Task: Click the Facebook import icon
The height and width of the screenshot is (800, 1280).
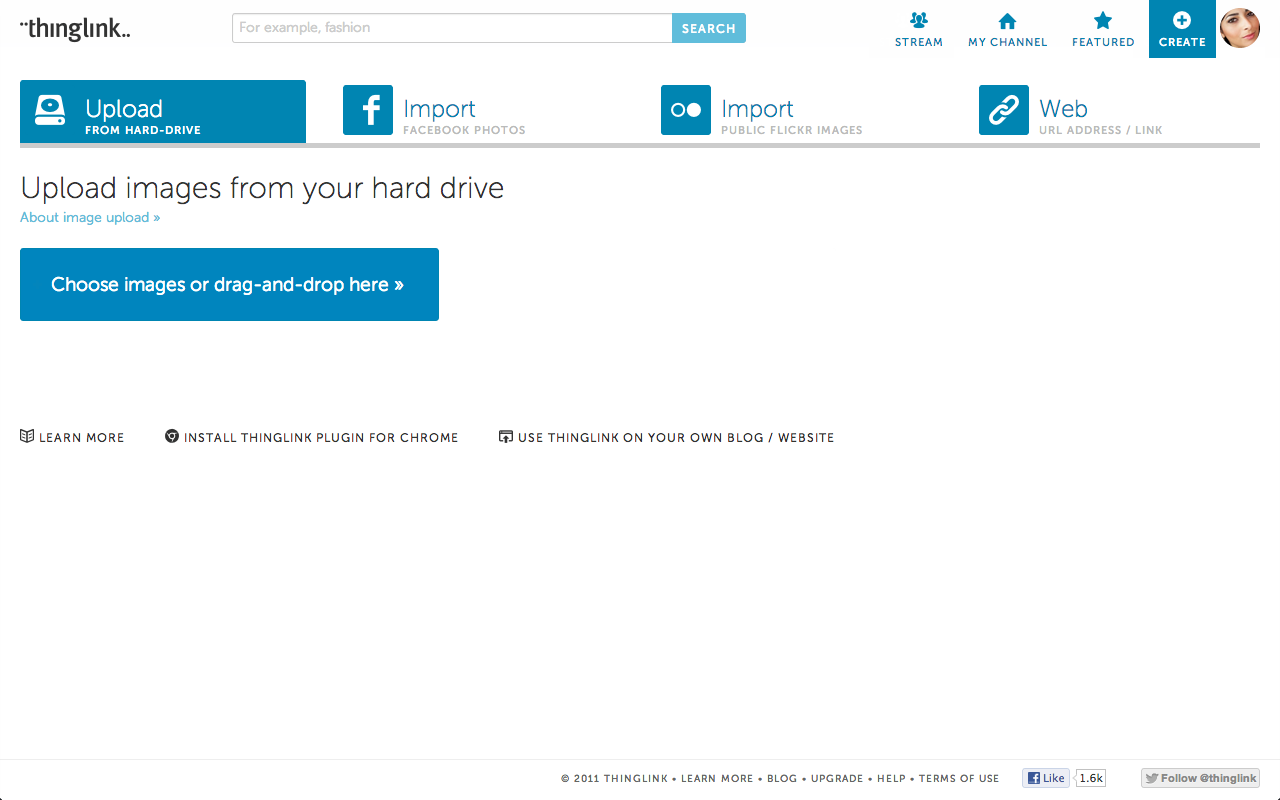Action: [368, 110]
